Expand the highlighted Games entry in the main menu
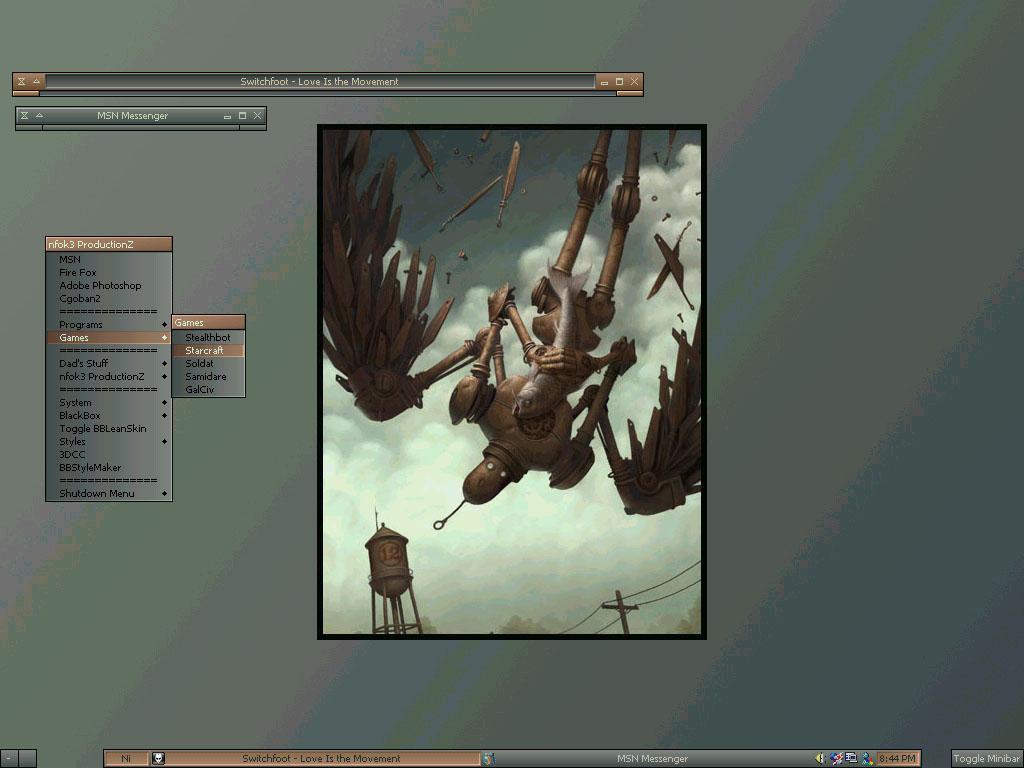Screen dimensions: 1024x768 coord(108,338)
